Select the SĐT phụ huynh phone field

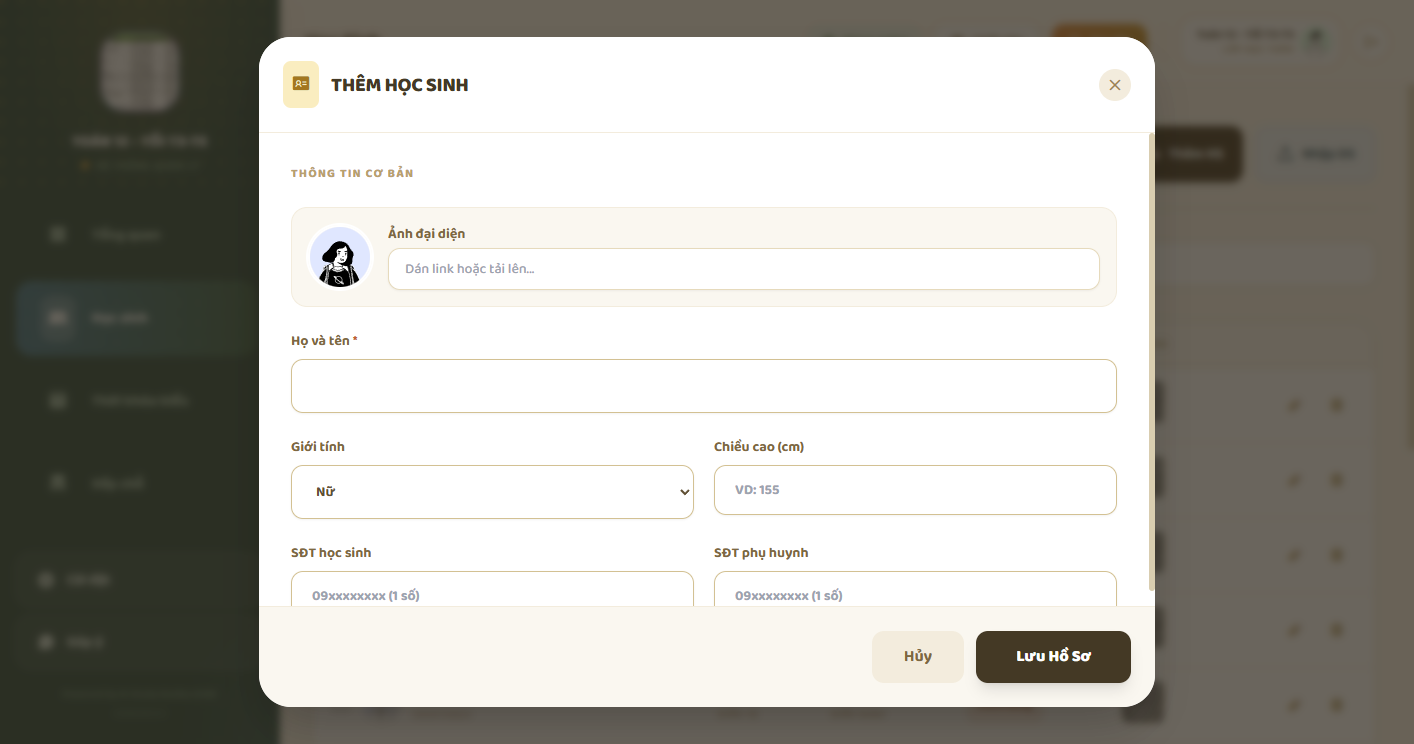915,590
